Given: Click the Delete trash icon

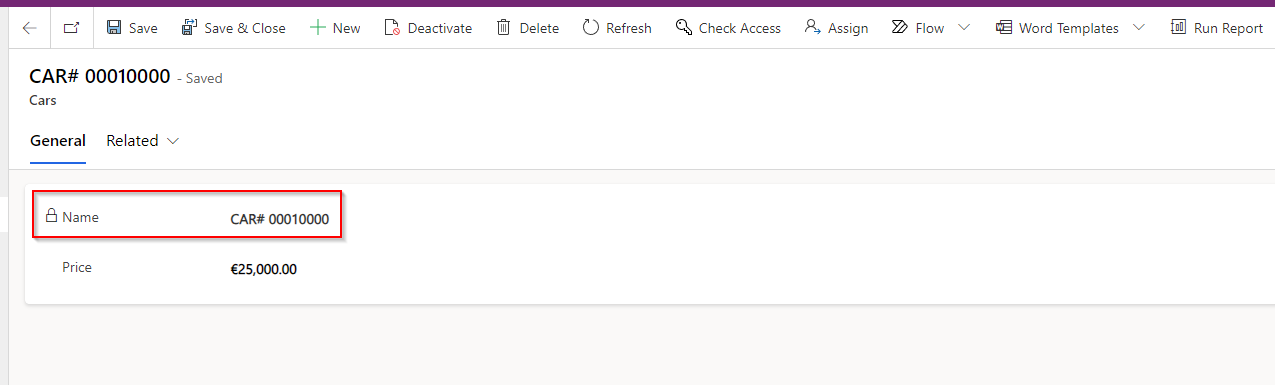Looking at the screenshot, I should click(x=504, y=27).
